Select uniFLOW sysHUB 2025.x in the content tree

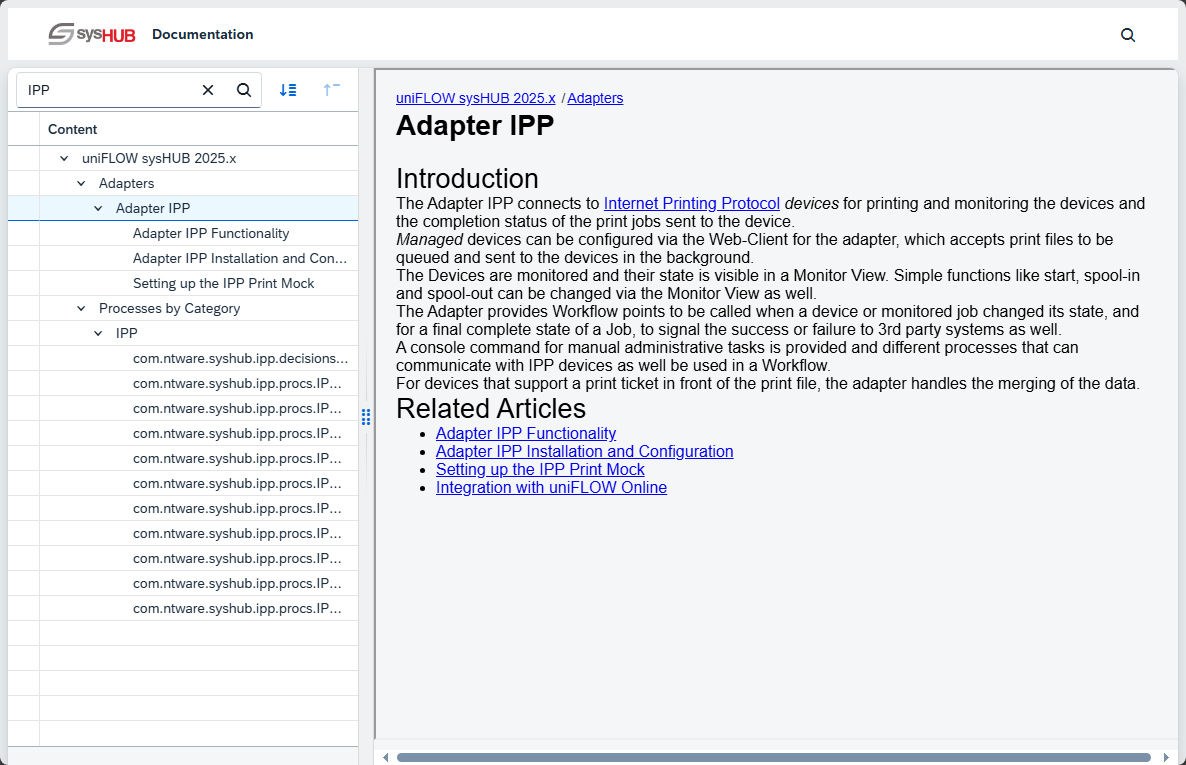click(160, 158)
